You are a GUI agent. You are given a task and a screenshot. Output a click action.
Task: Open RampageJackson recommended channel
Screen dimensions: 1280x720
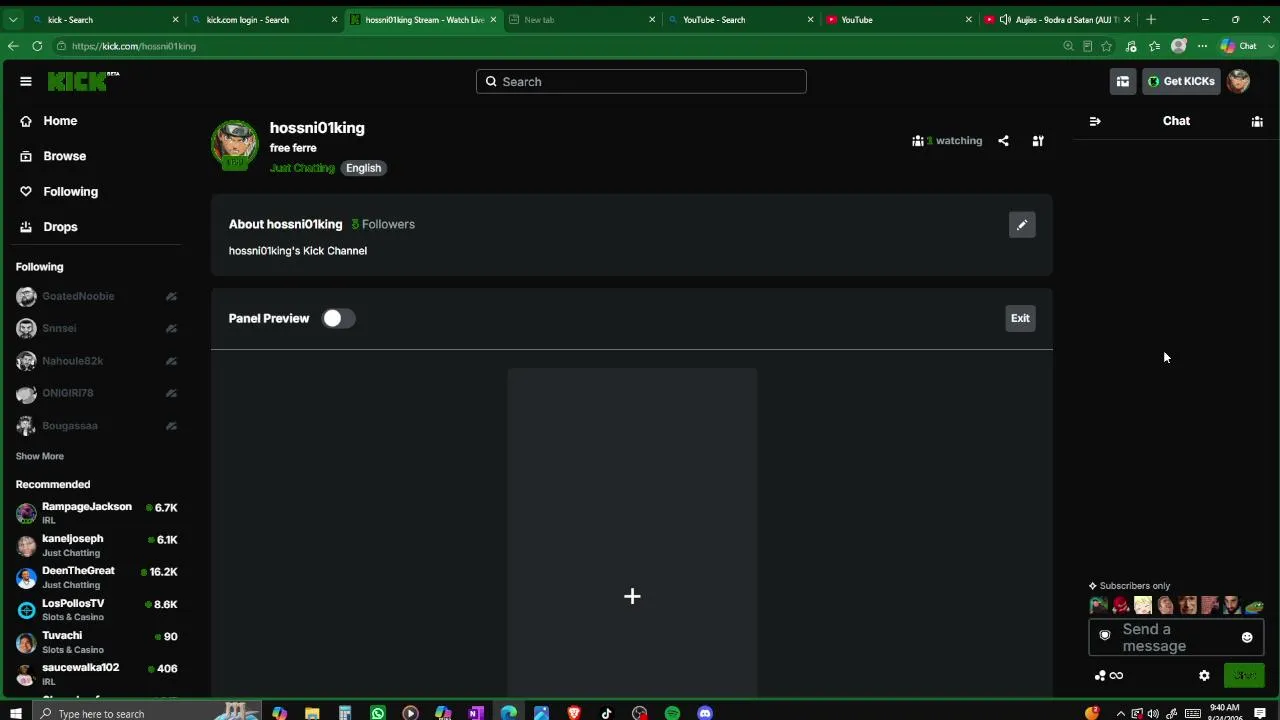(x=97, y=513)
